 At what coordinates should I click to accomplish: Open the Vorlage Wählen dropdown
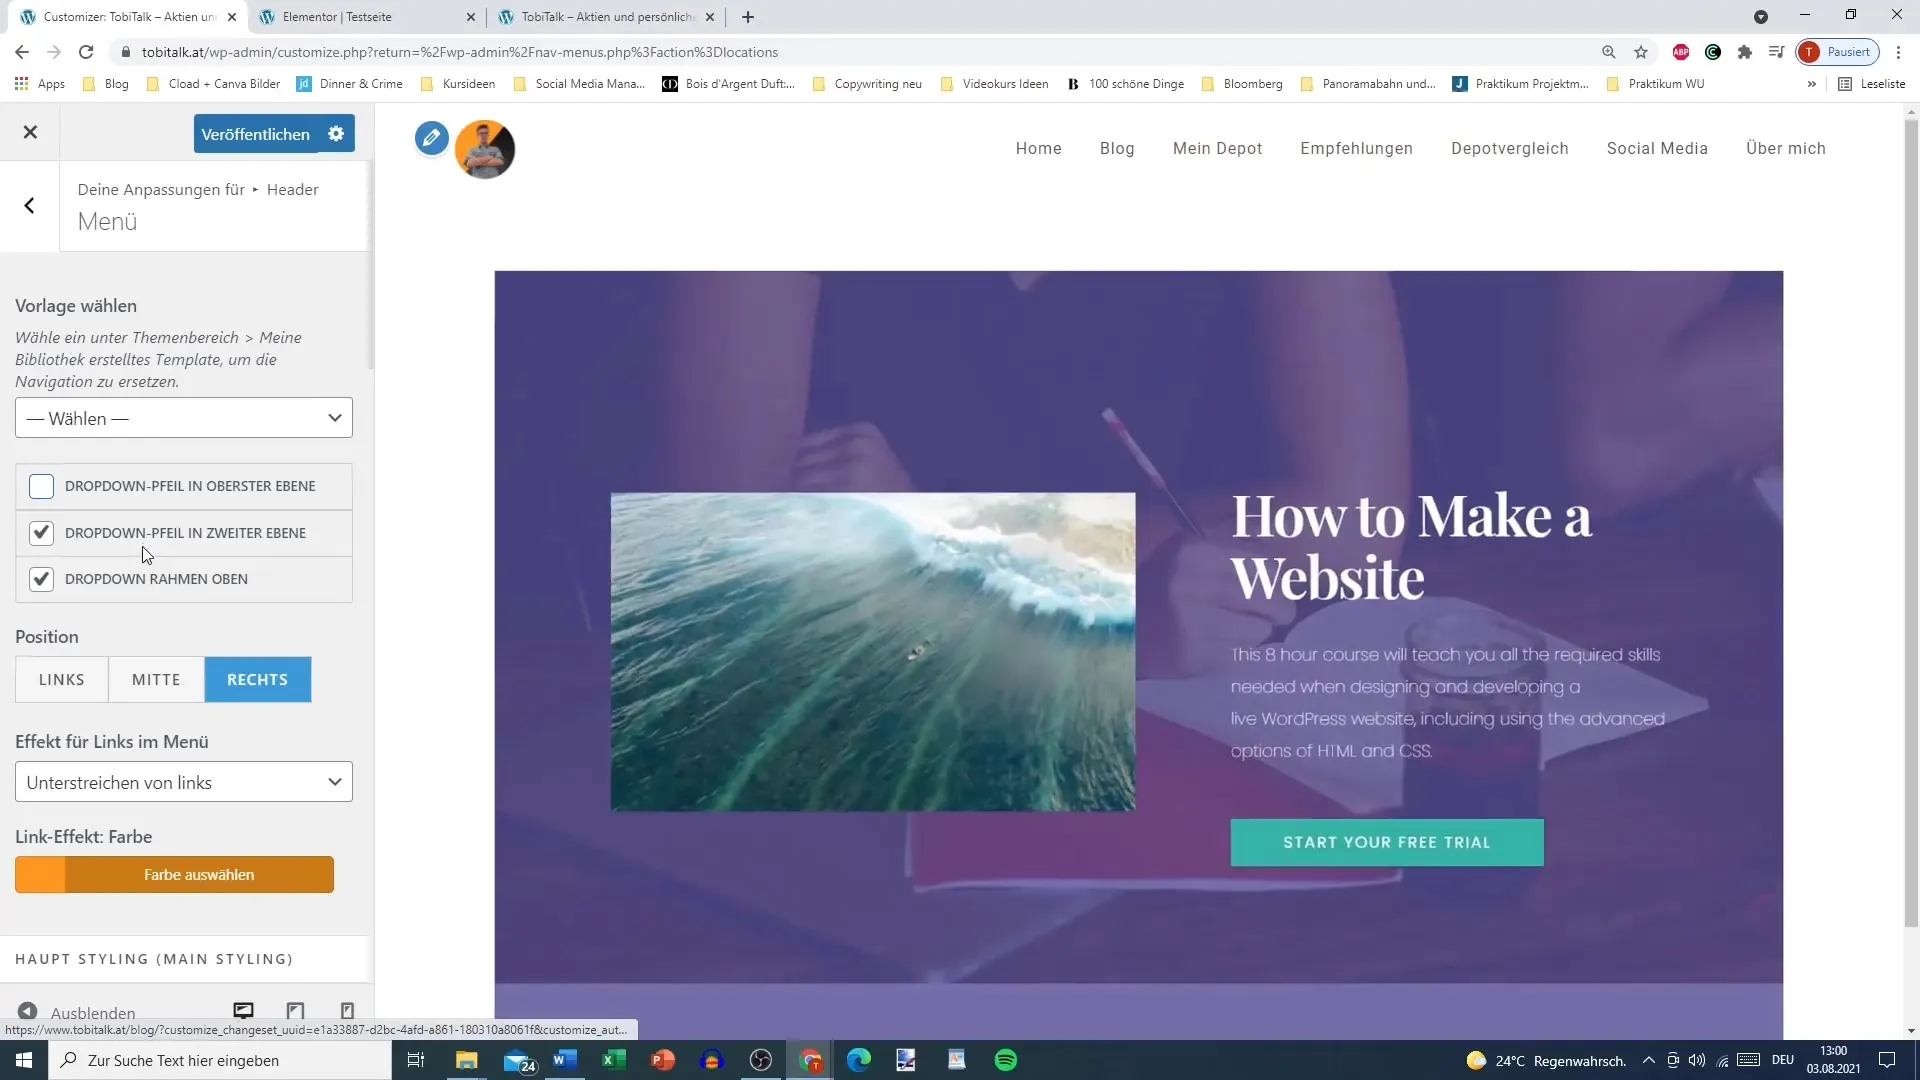[x=184, y=418]
